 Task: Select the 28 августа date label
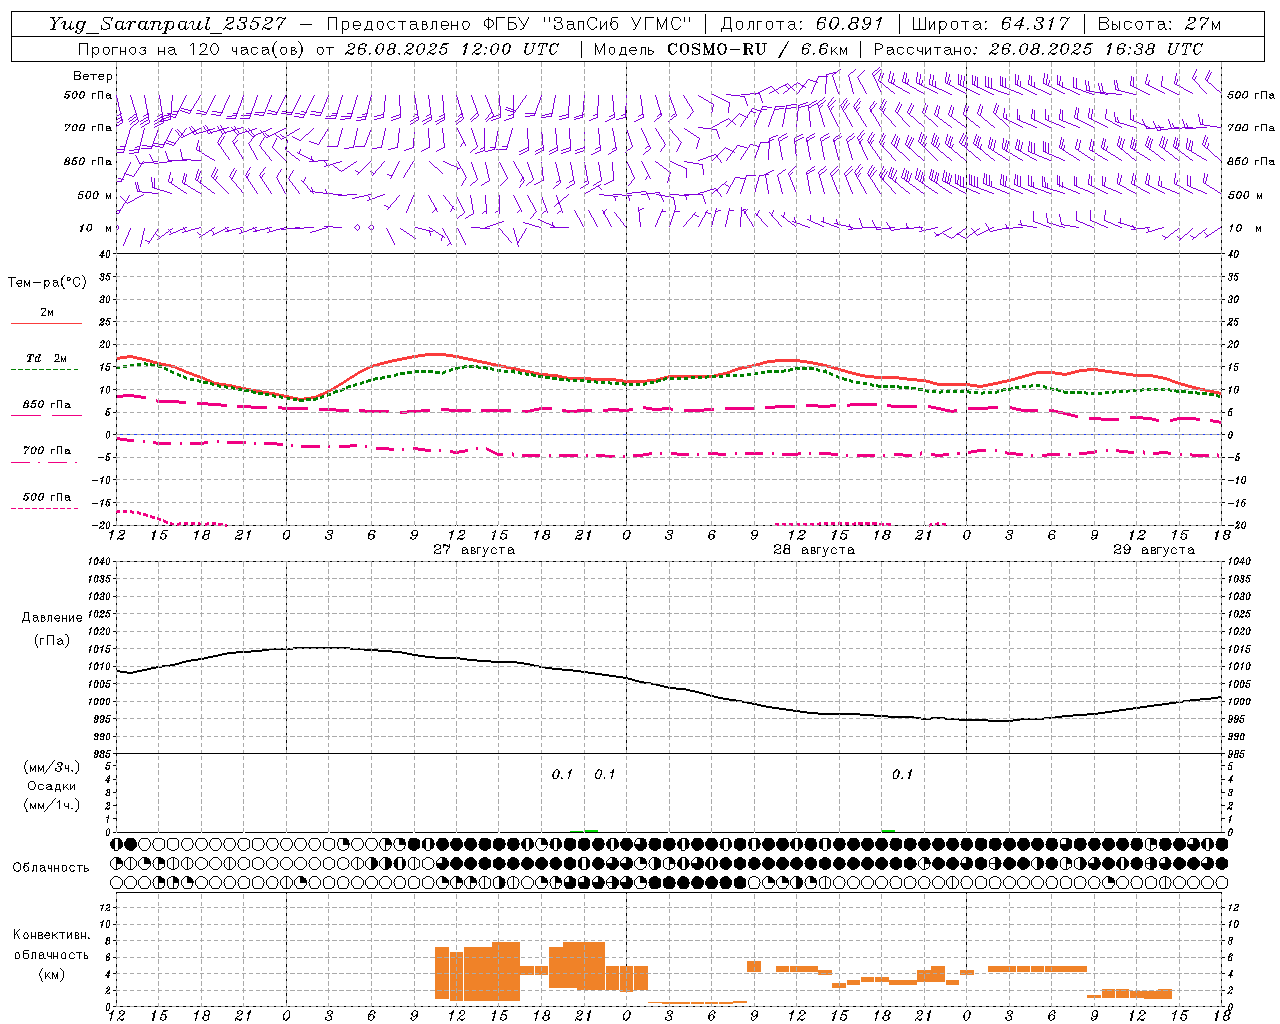click(814, 550)
